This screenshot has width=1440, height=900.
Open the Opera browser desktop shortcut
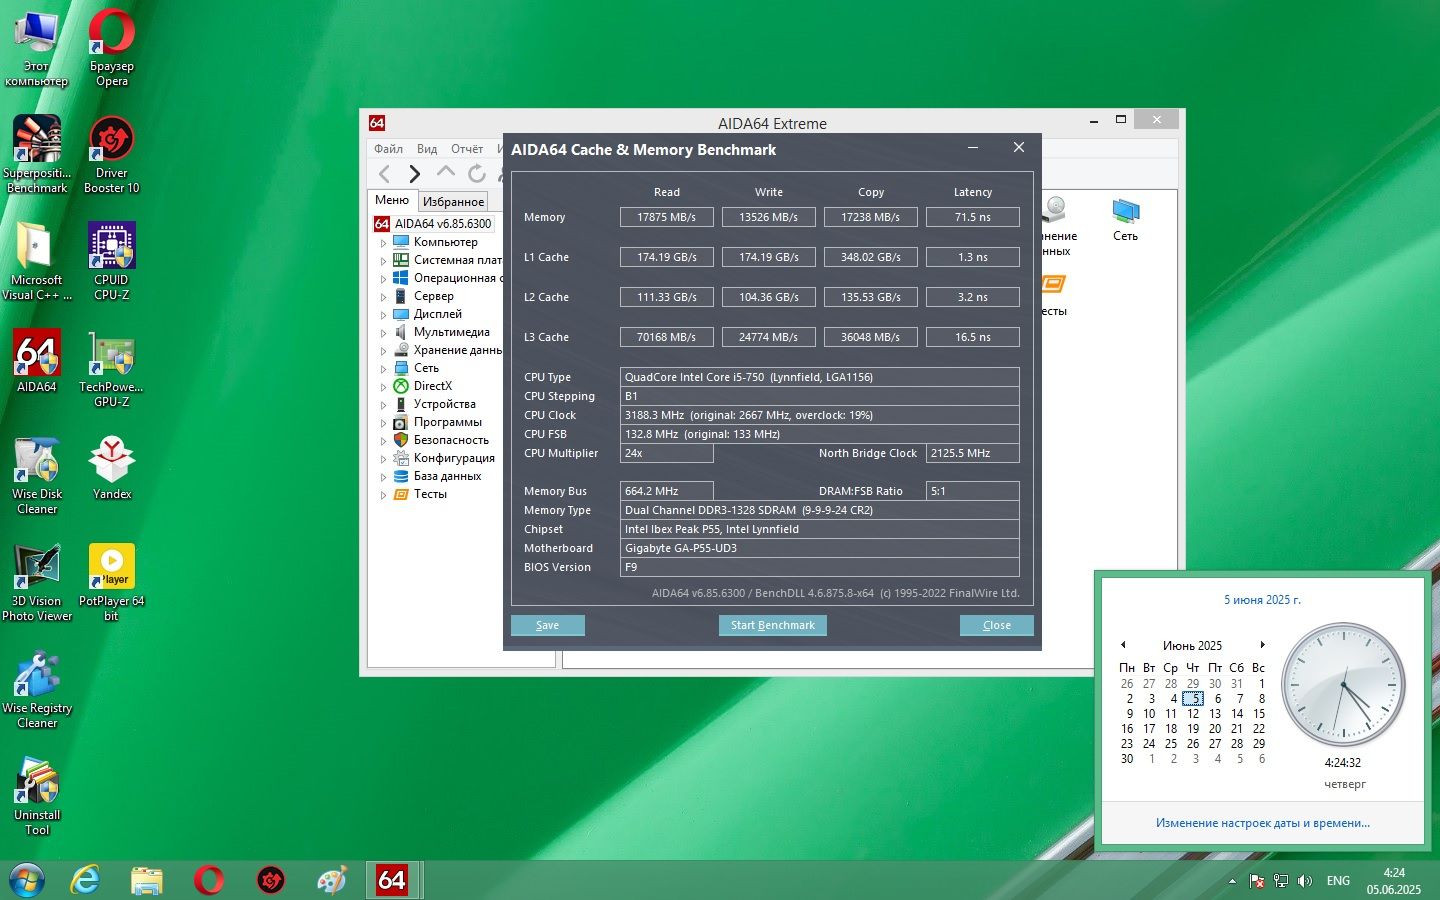111,48
